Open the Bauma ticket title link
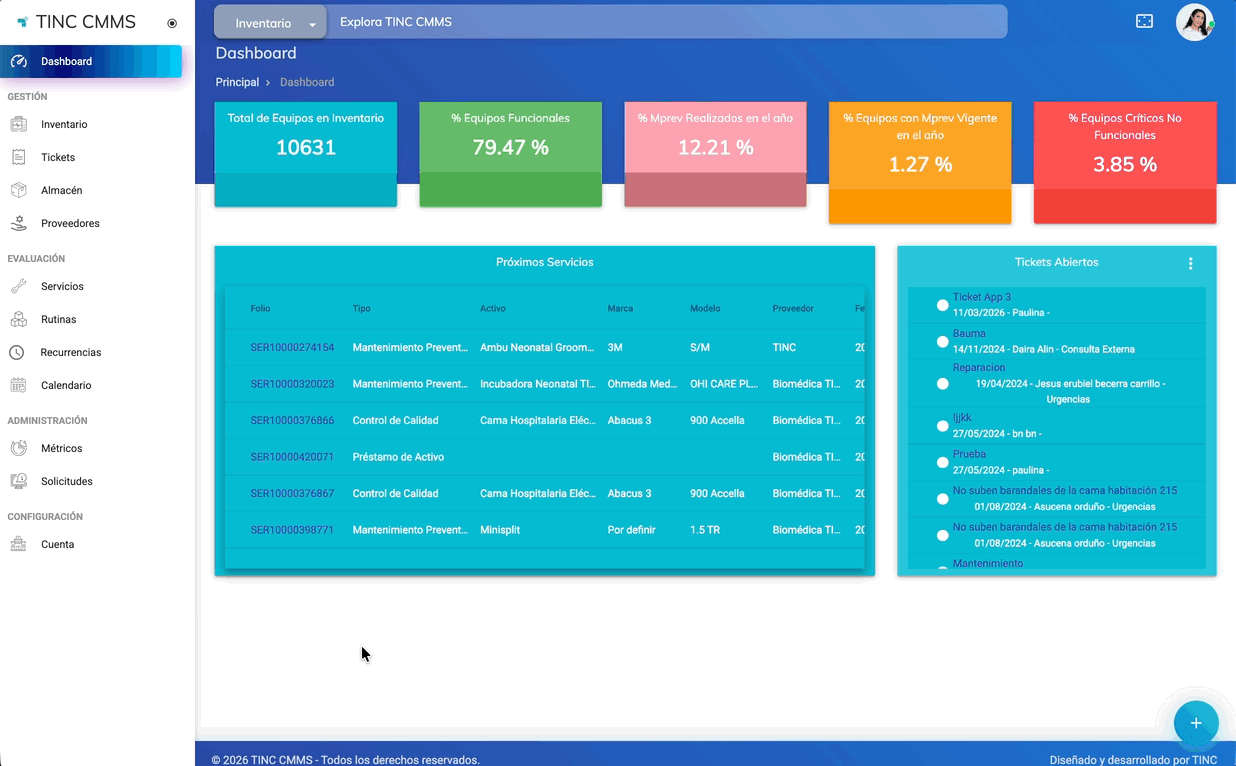The width and height of the screenshot is (1236, 766). coord(969,333)
